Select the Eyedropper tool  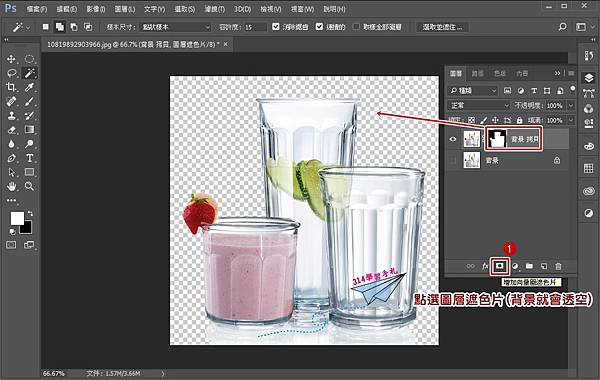point(29,87)
